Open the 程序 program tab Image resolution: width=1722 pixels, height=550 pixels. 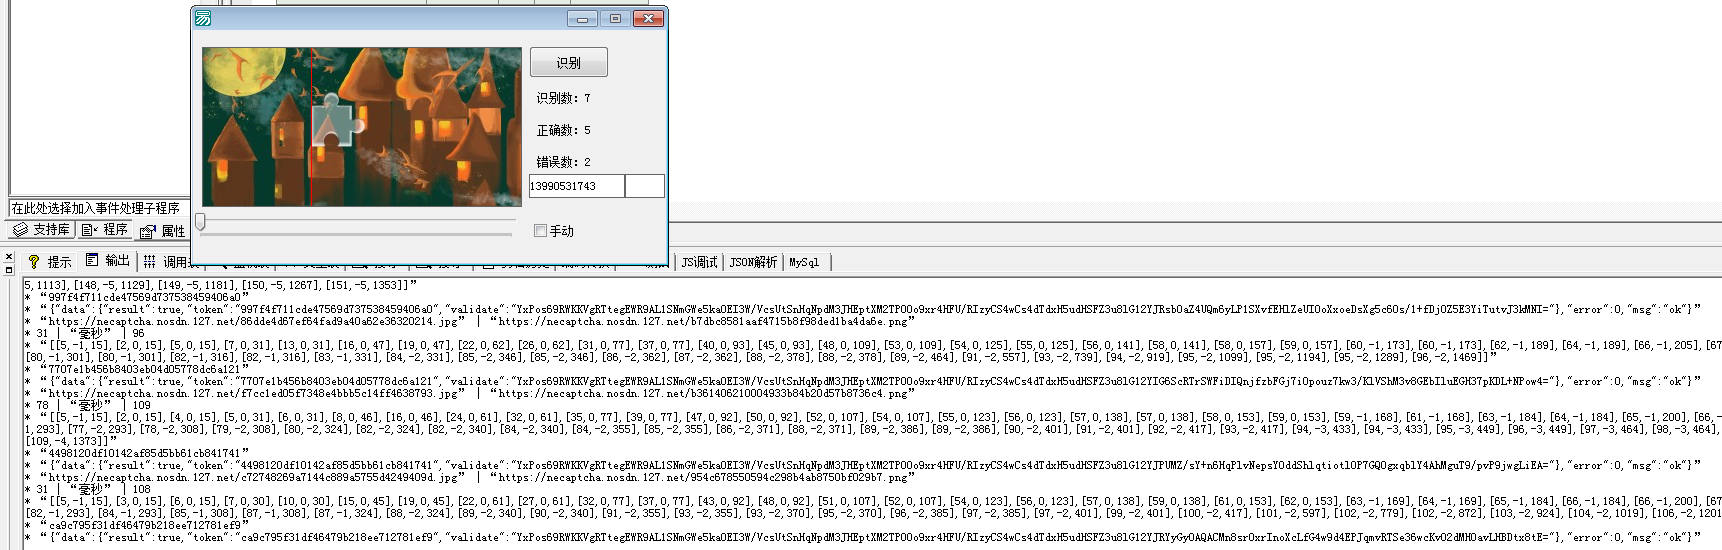pos(105,230)
